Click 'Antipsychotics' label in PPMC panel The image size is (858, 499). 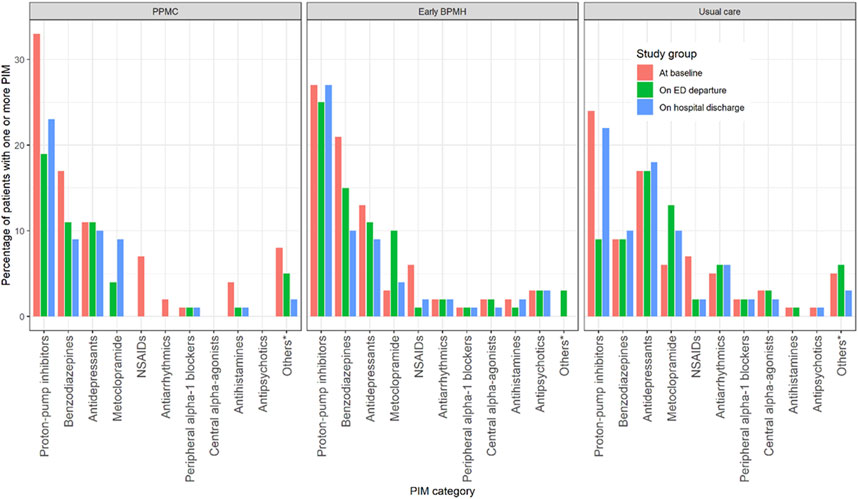tap(262, 374)
